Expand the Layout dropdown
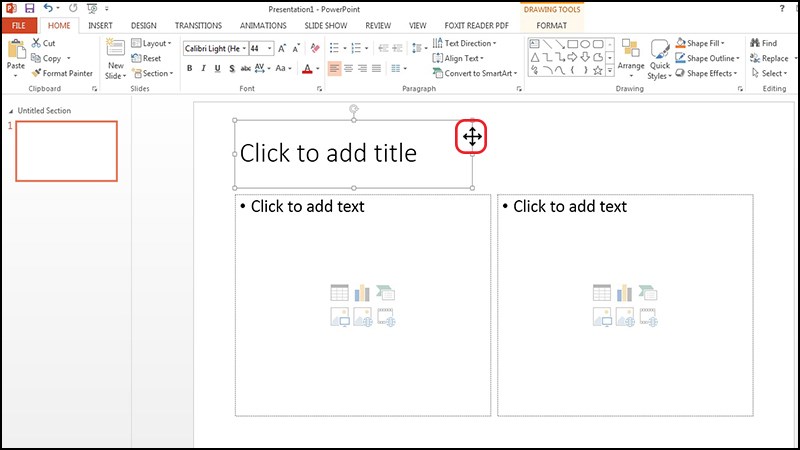Viewport: 800px width, 450px height. coord(152,44)
